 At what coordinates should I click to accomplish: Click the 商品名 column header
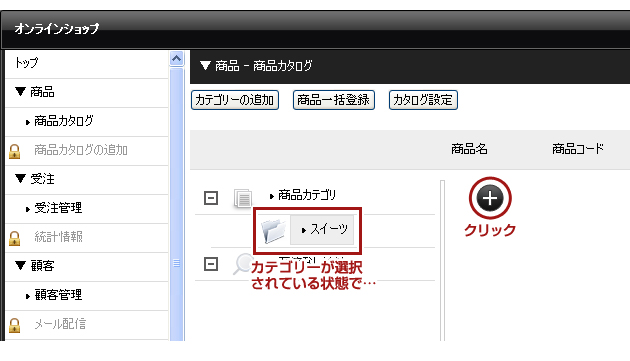point(469,149)
